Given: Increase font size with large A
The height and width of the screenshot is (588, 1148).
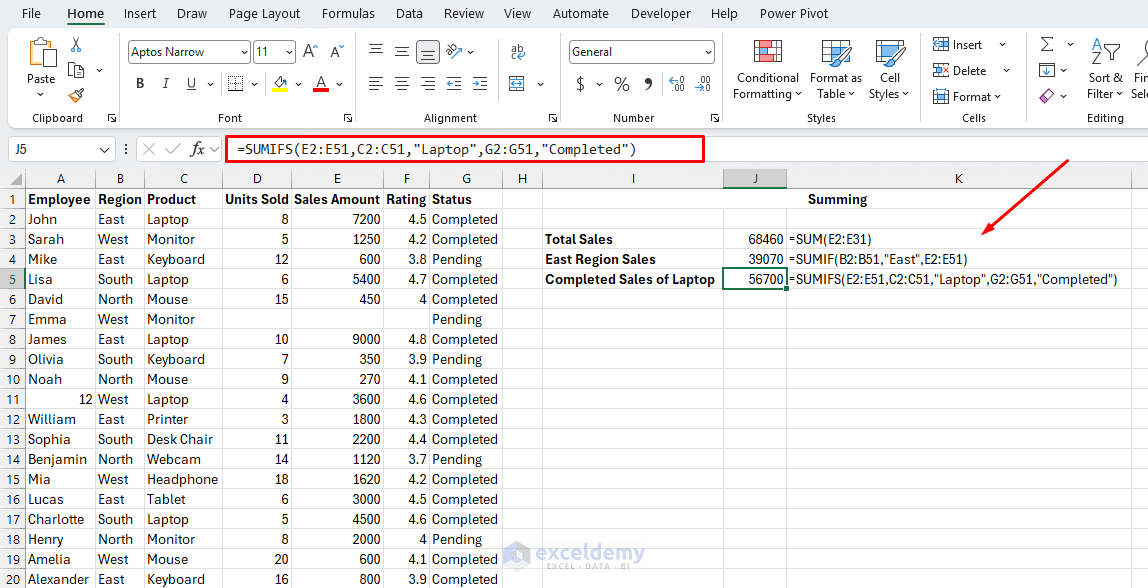Looking at the screenshot, I should pos(310,52).
